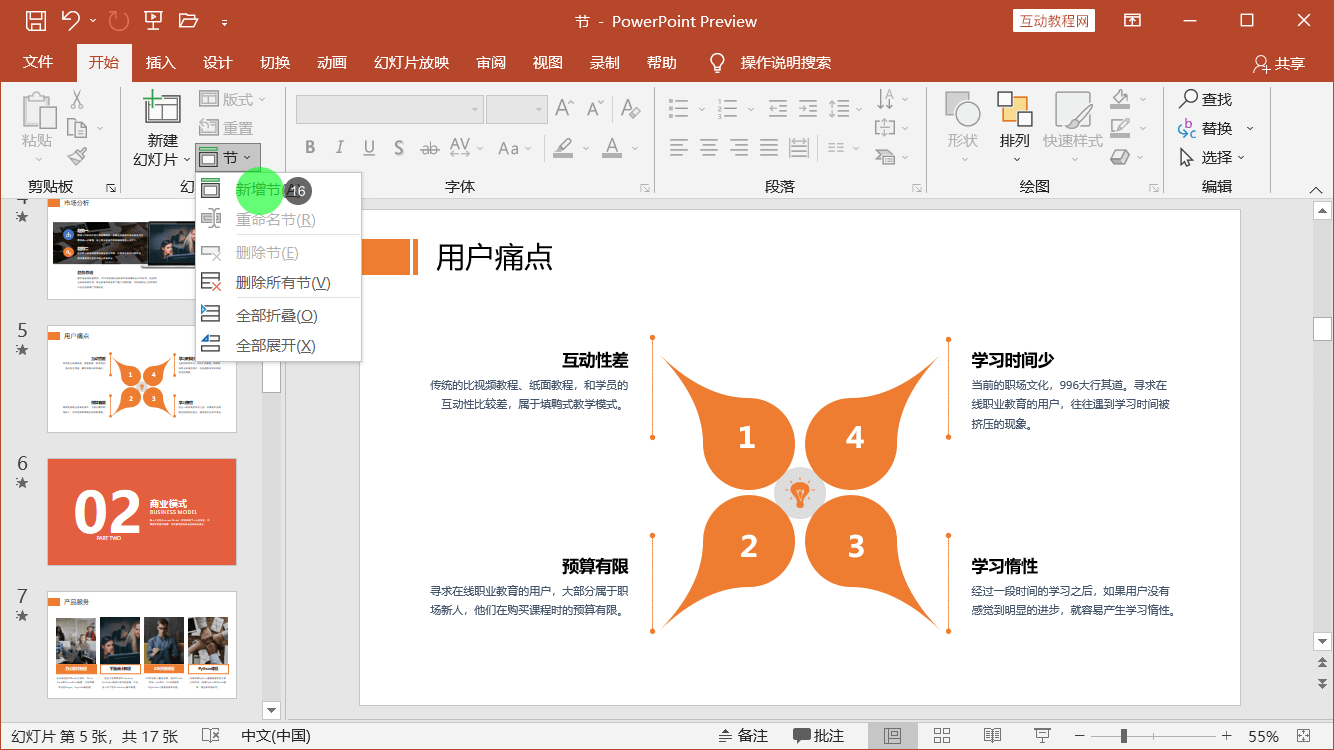
Task: Click the Save icon in quick access toolbar
Action: pyautogui.click(x=35, y=21)
